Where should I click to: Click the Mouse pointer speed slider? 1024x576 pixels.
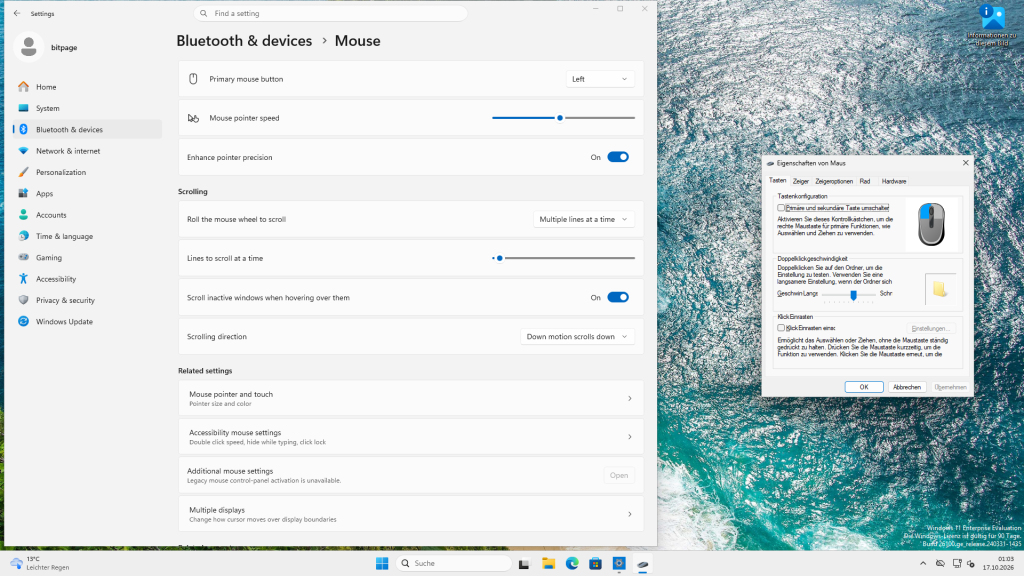click(564, 118)
